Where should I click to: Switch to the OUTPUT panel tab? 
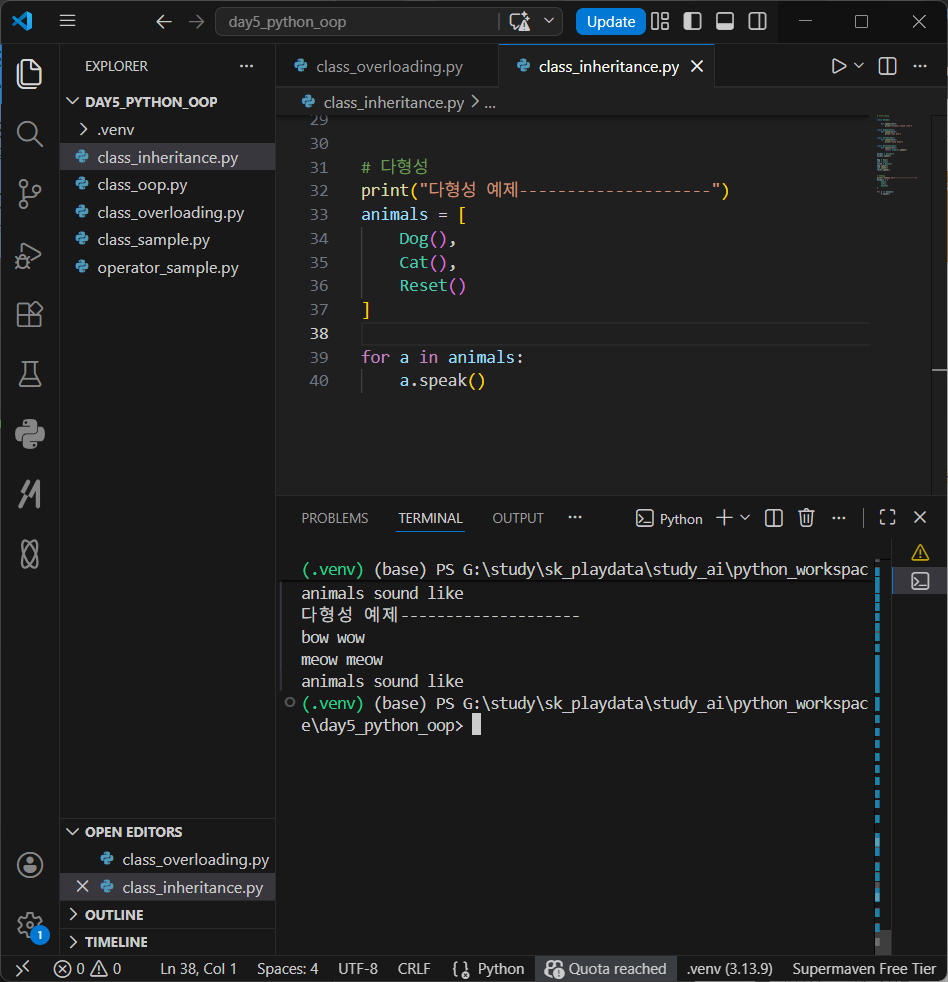click(518, 518)
